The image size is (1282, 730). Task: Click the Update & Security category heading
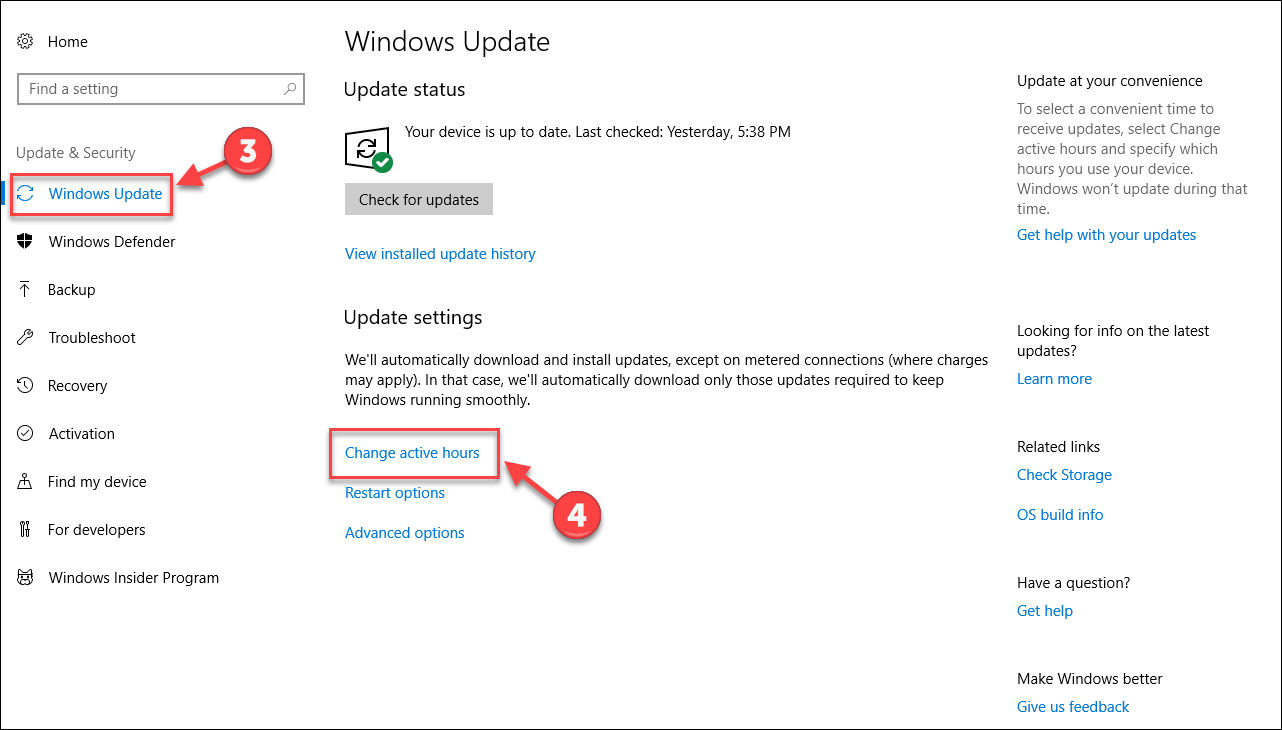click(x=76, y=153)
